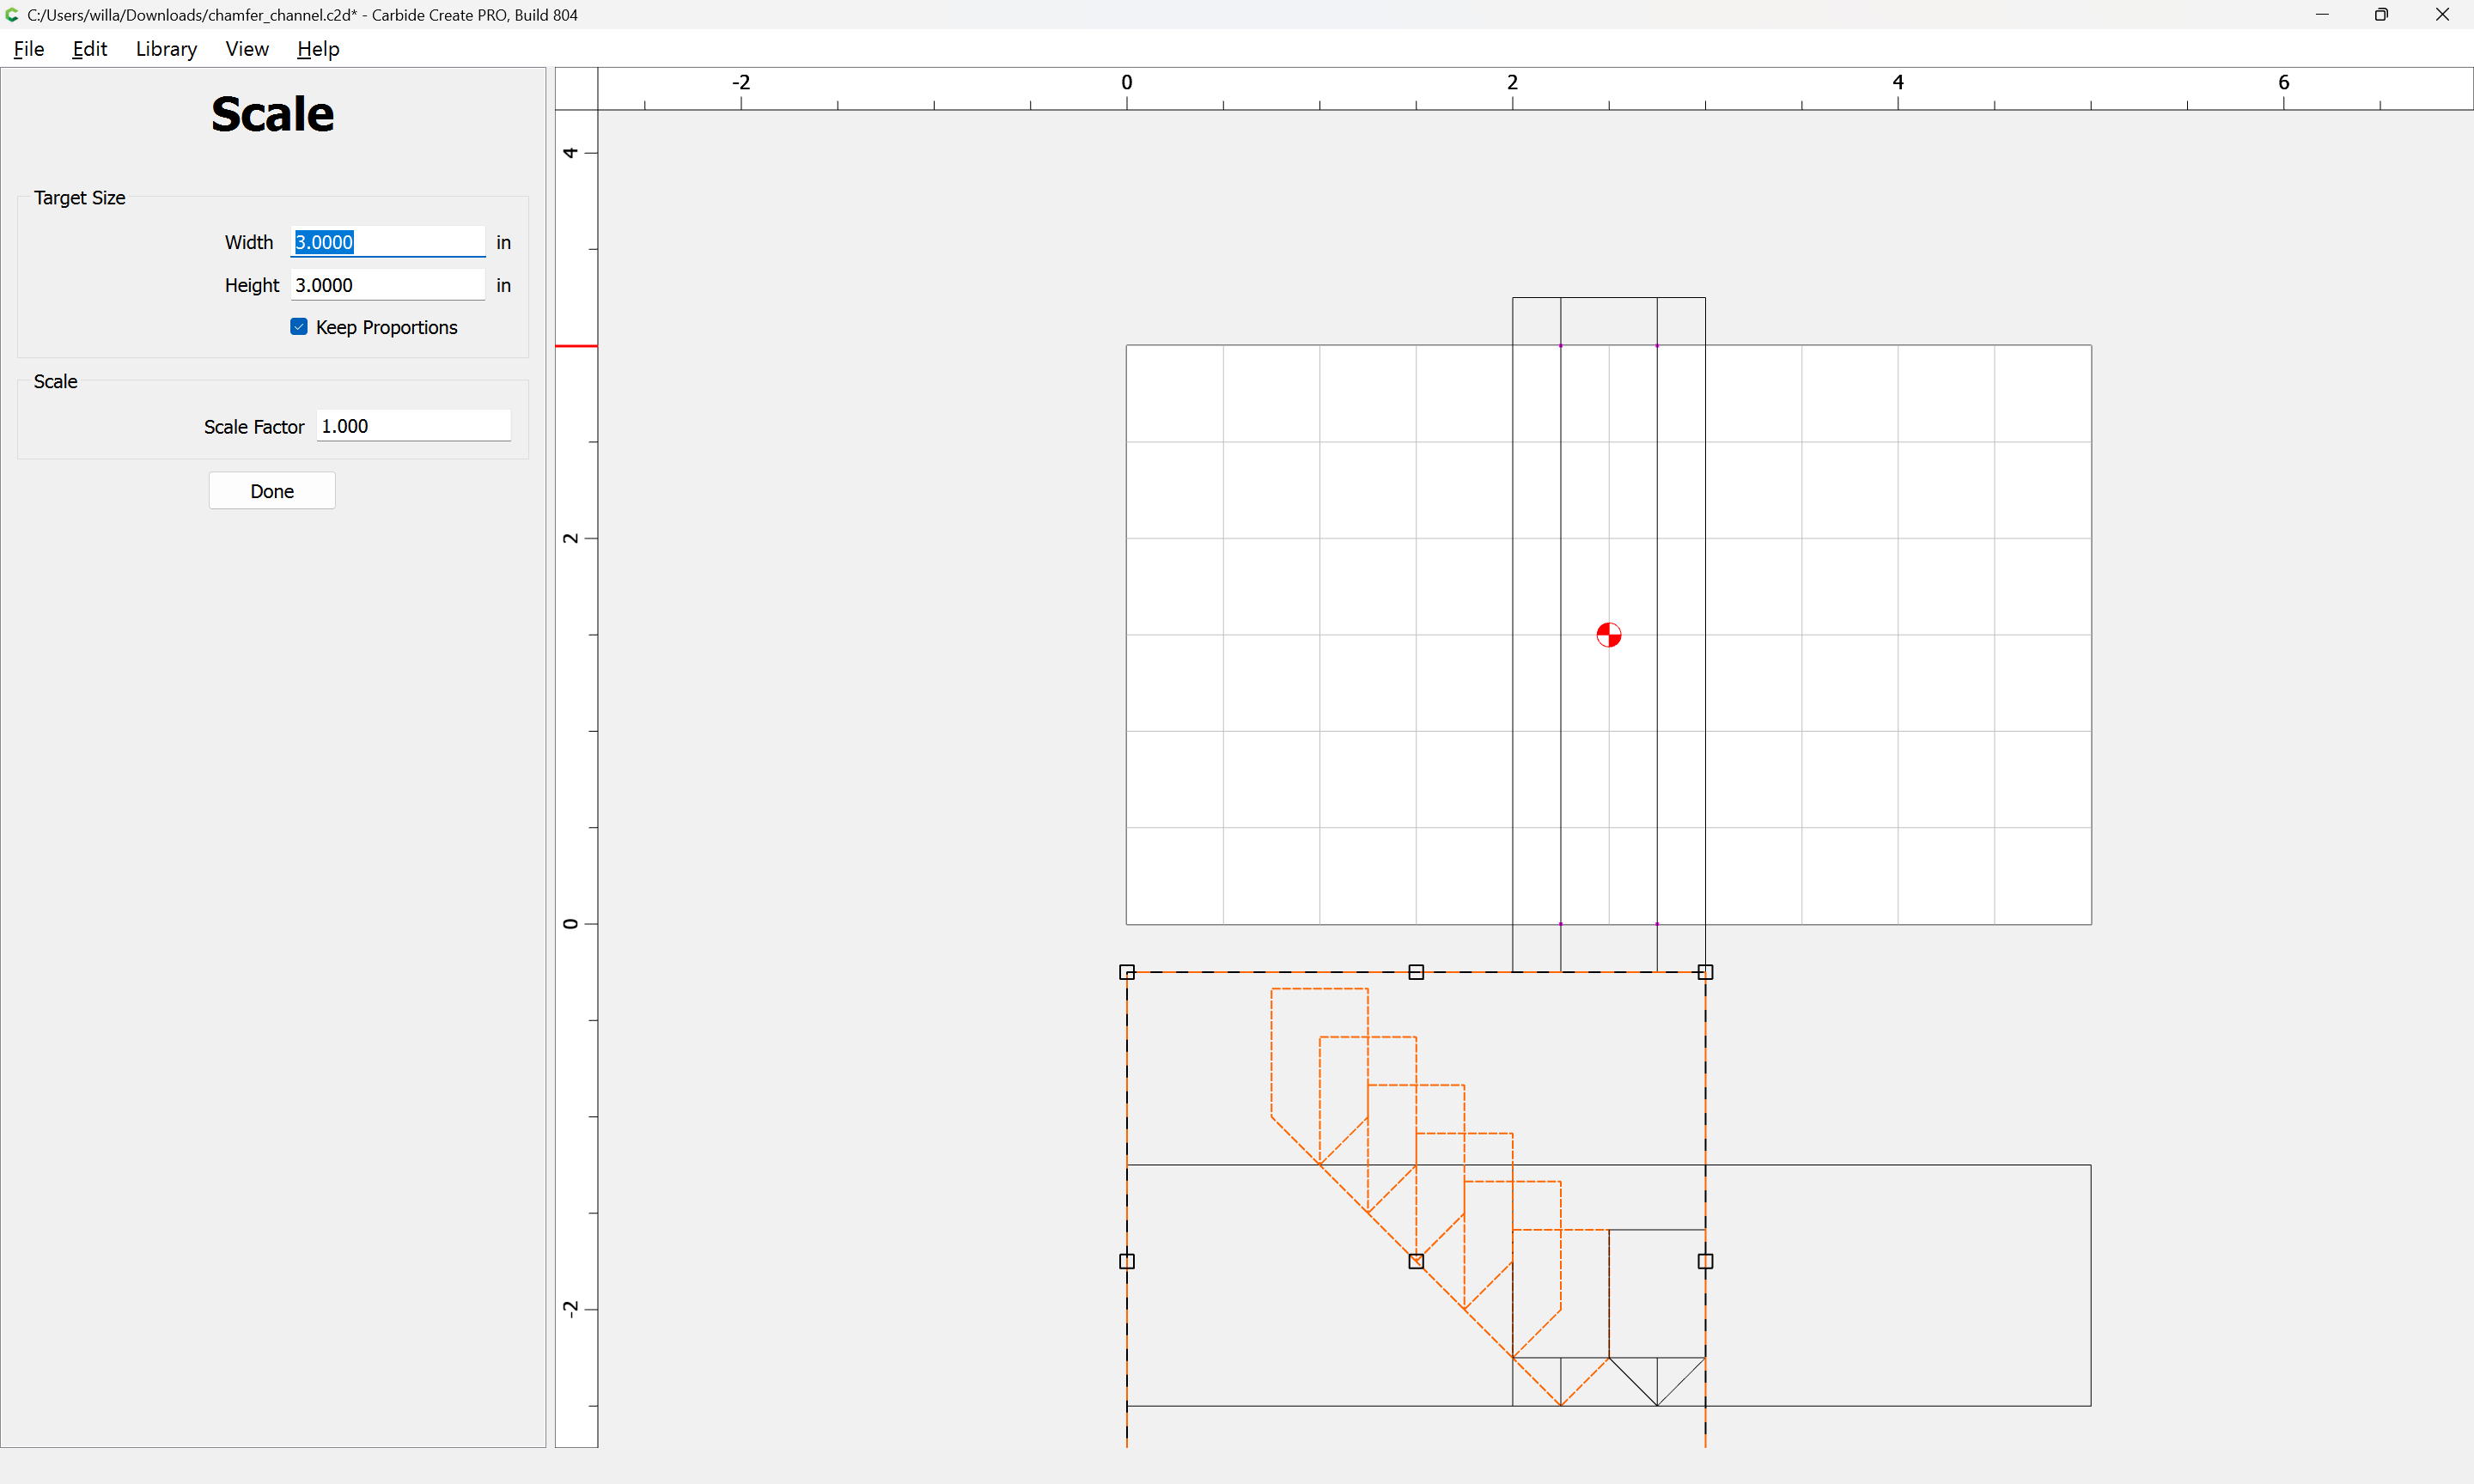
Task: Open the Help menu
Action: (318, 49)
